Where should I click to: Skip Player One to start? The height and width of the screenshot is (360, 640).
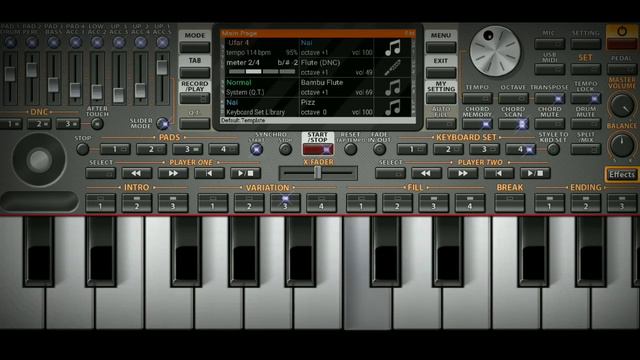point(209,173)
